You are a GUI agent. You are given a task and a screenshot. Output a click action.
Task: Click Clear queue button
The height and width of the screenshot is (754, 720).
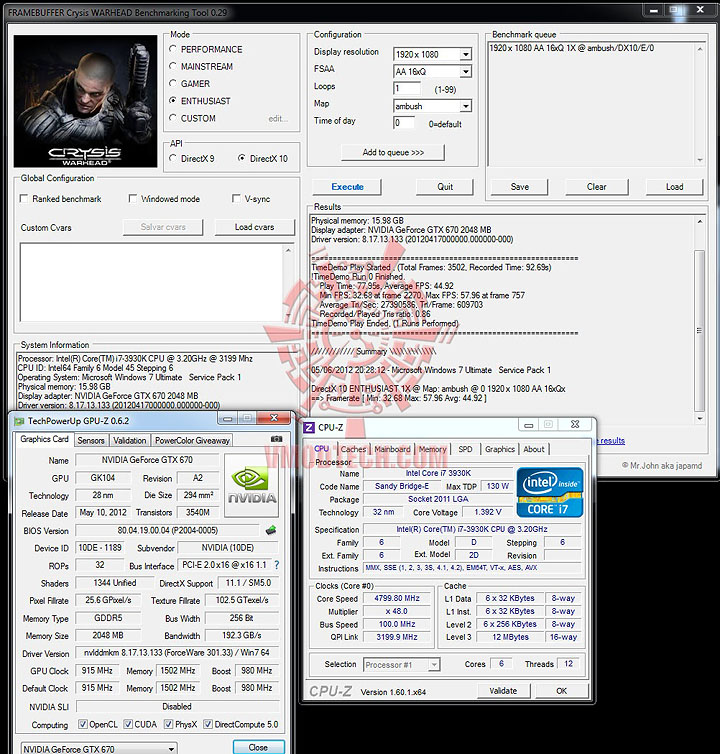pyautogui.click(x=596, y=187)
